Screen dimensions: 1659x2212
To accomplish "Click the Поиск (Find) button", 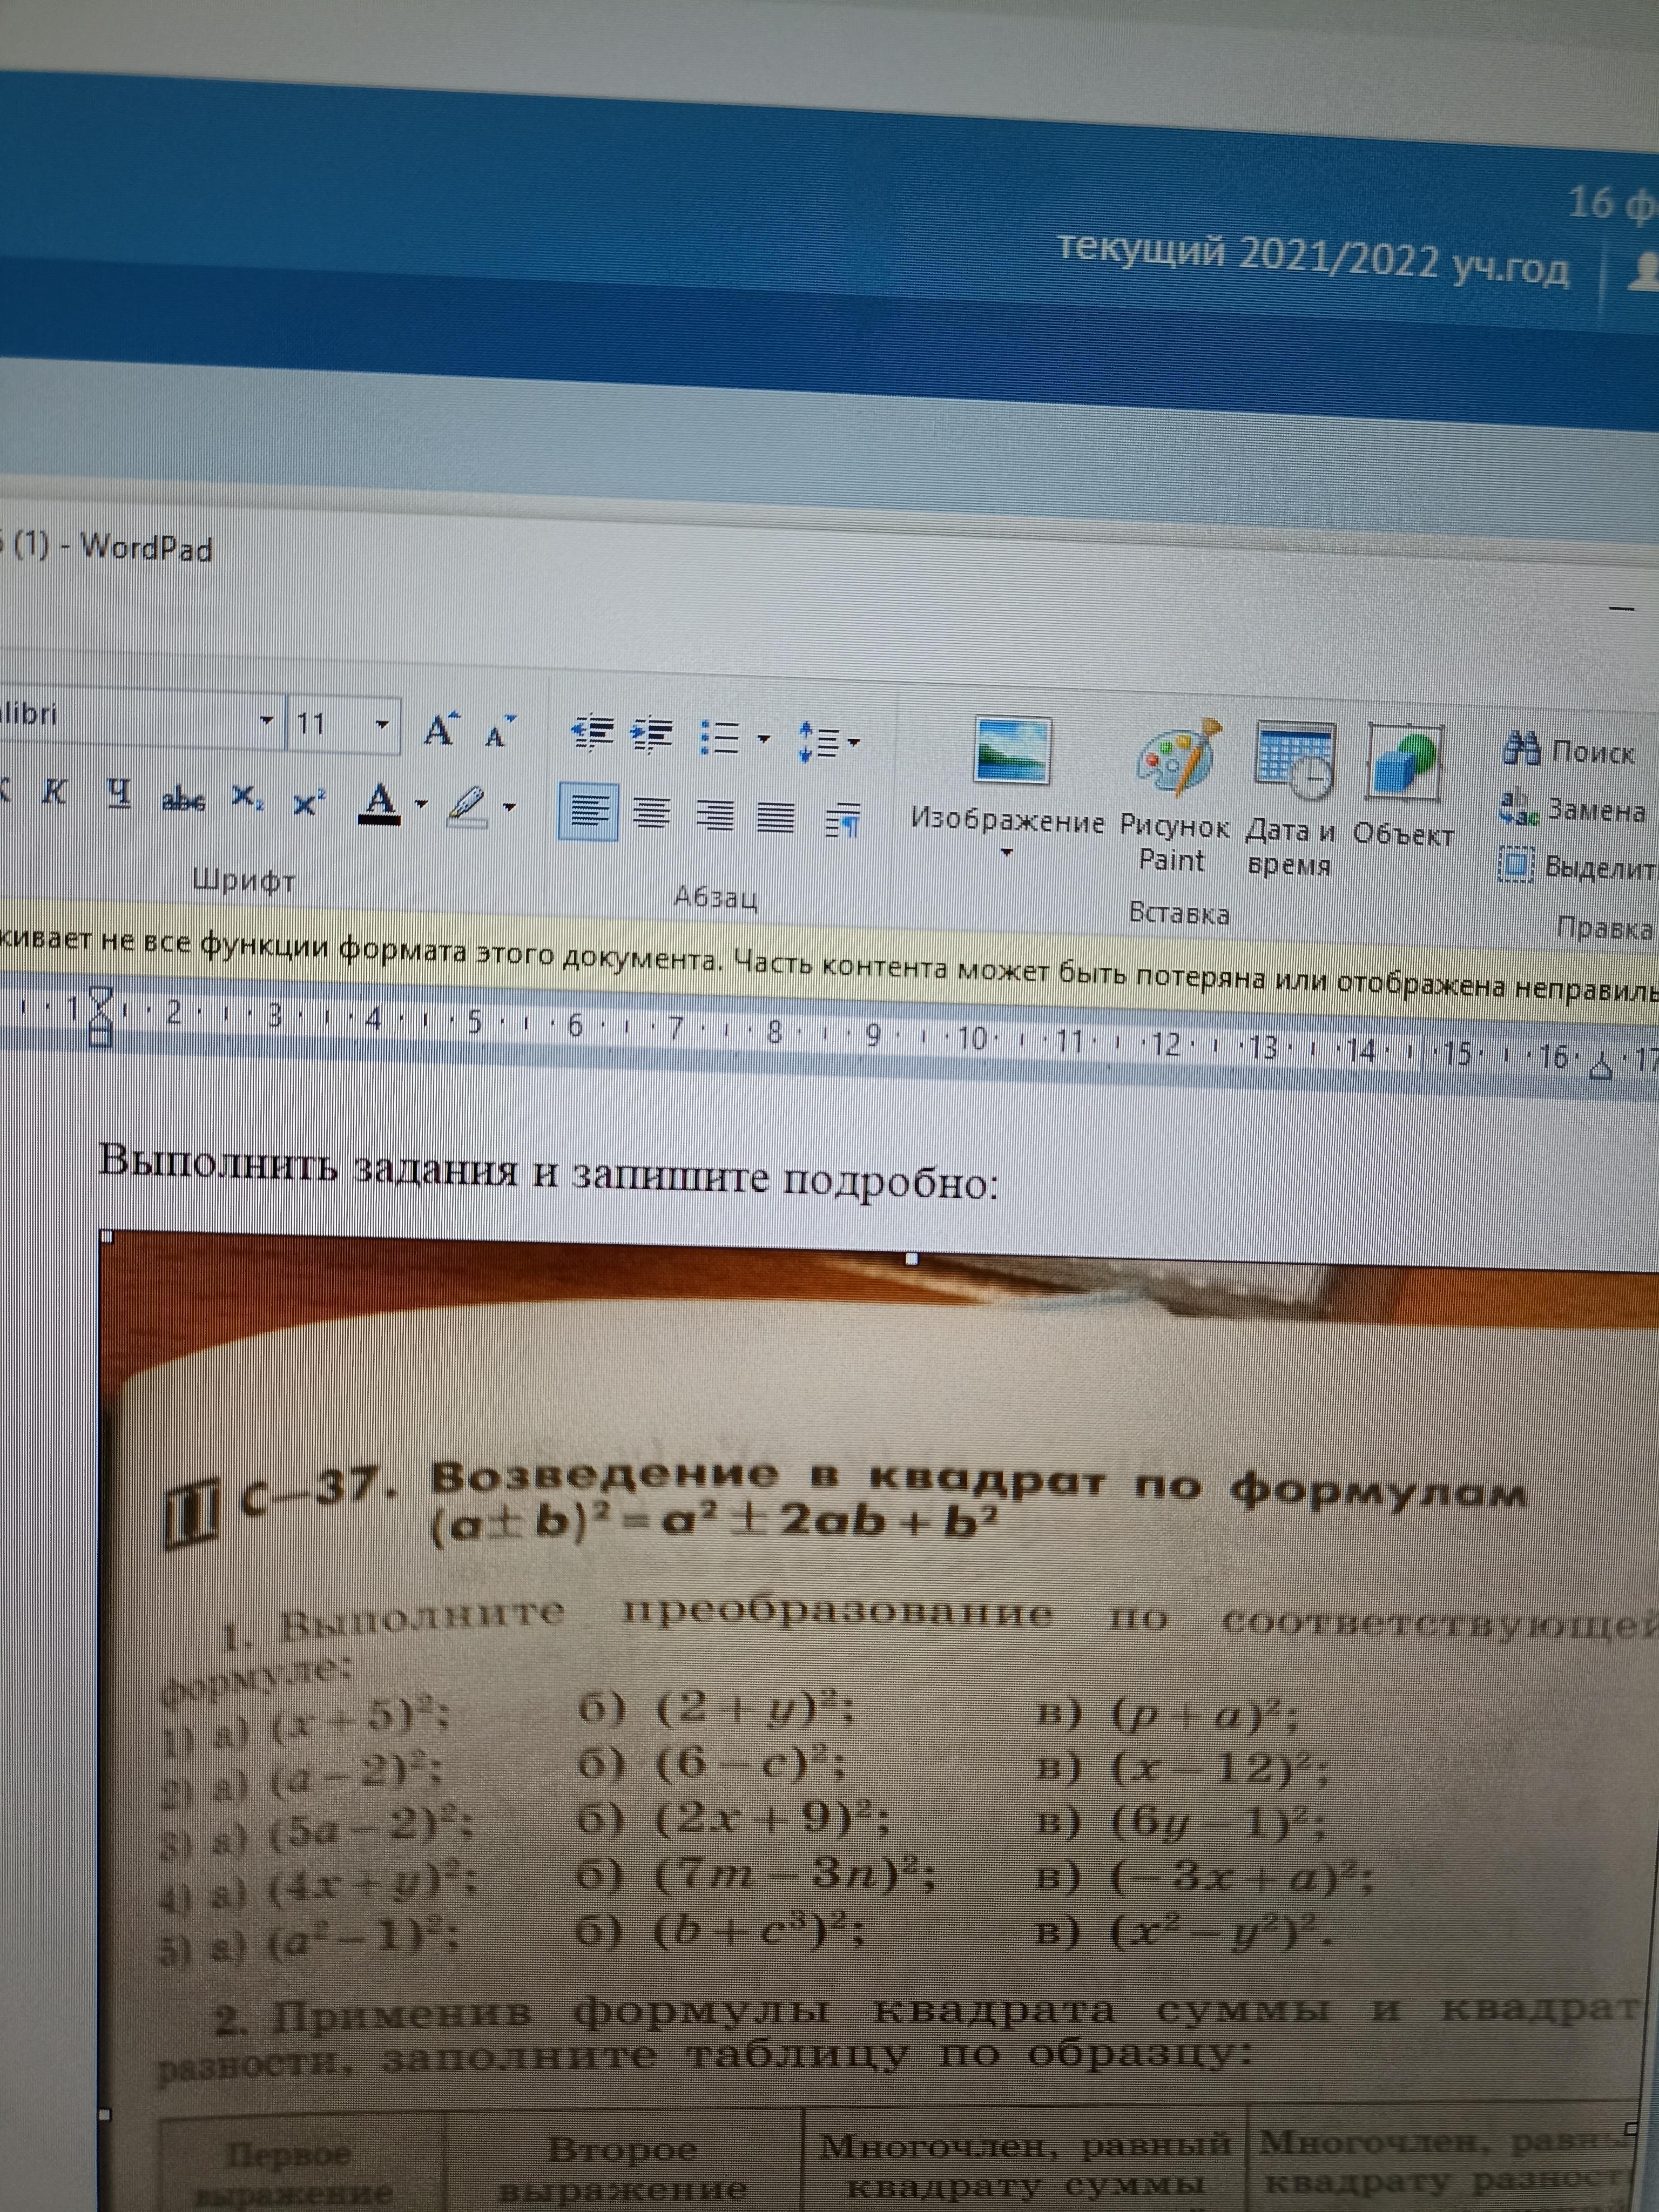I will [1571, 749].
